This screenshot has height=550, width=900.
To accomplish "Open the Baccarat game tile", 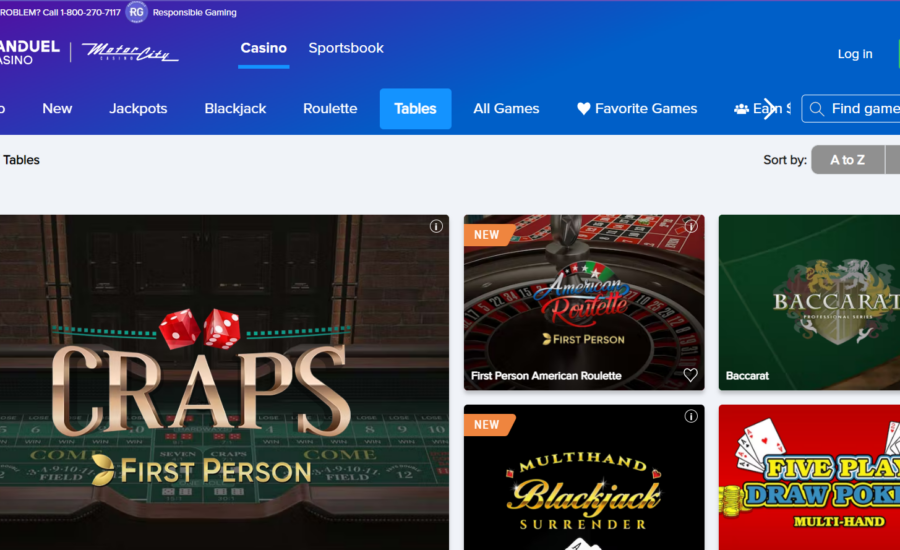I will pyautogui.click(x=809, y=303).
